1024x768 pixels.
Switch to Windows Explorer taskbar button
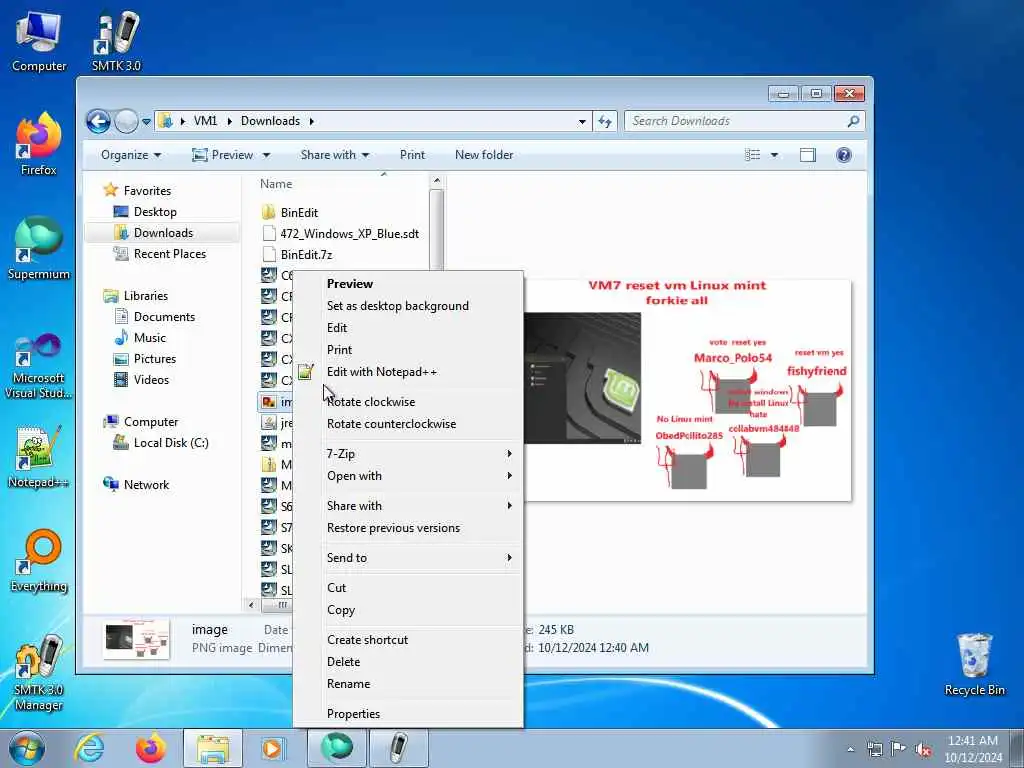[212, 748]
